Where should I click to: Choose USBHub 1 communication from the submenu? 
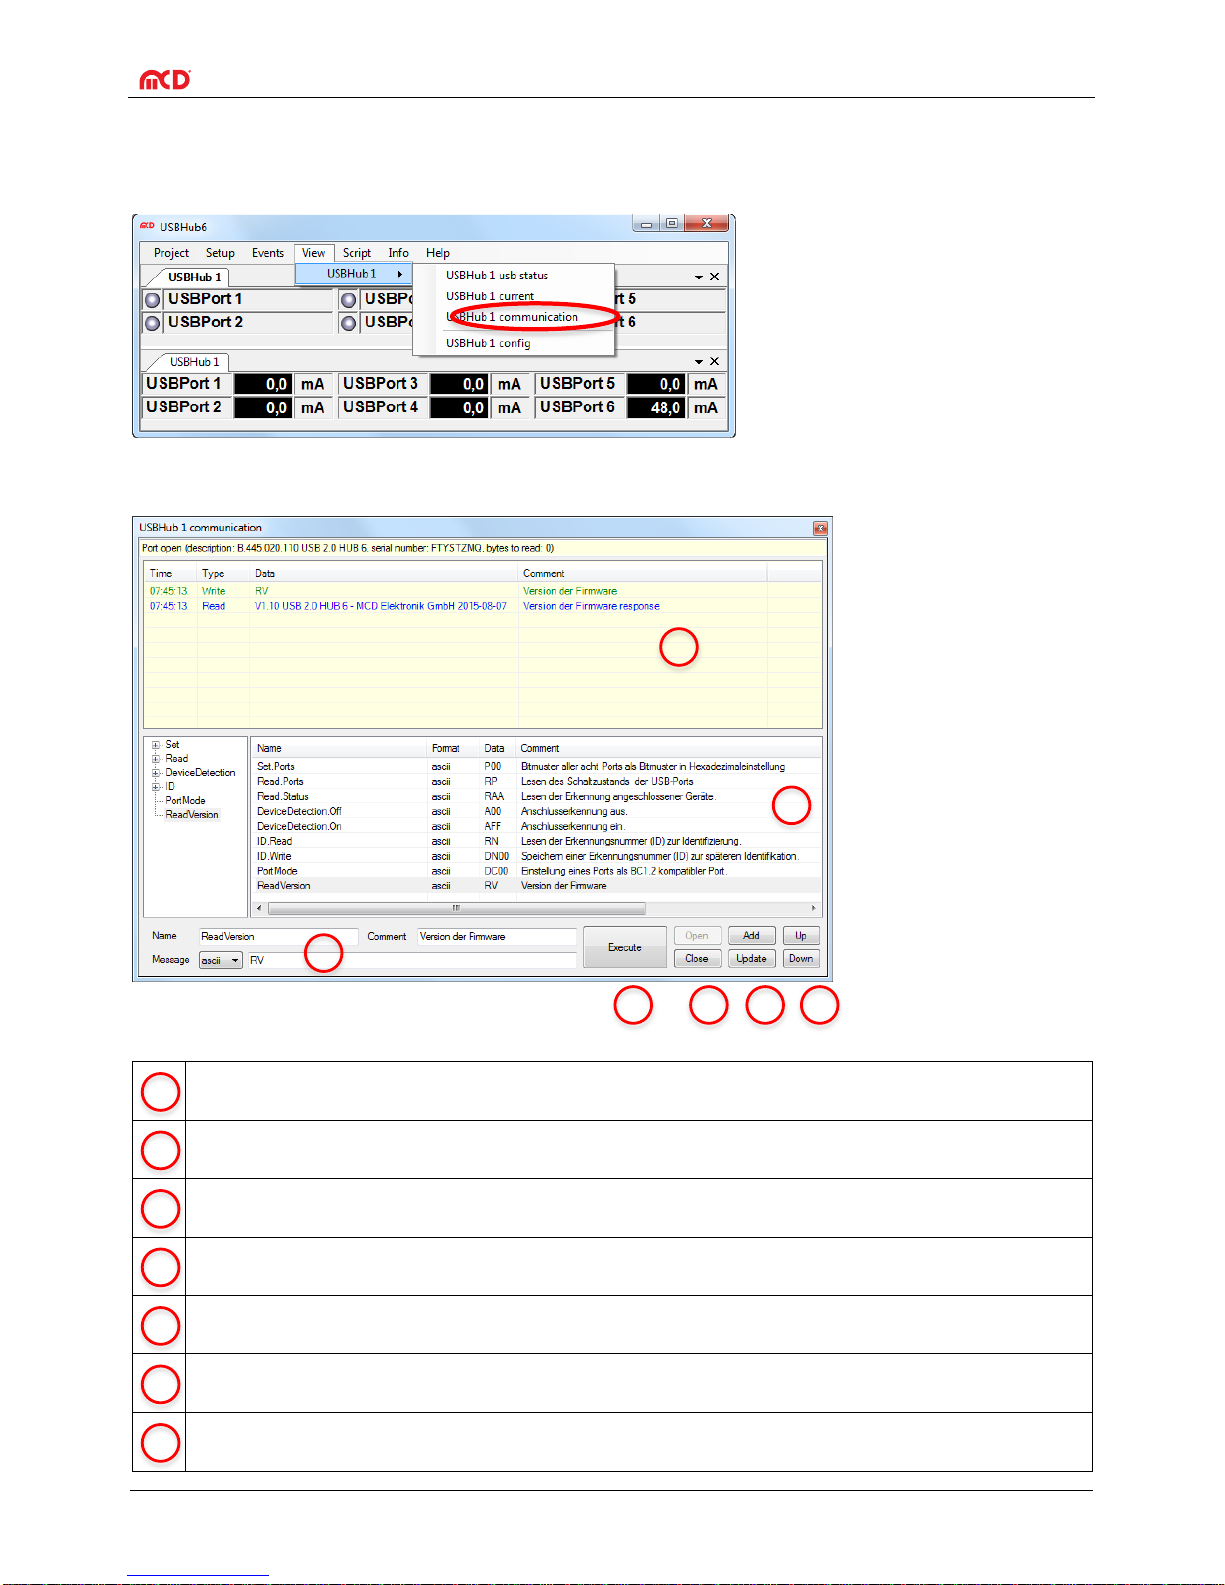[512, 317]
